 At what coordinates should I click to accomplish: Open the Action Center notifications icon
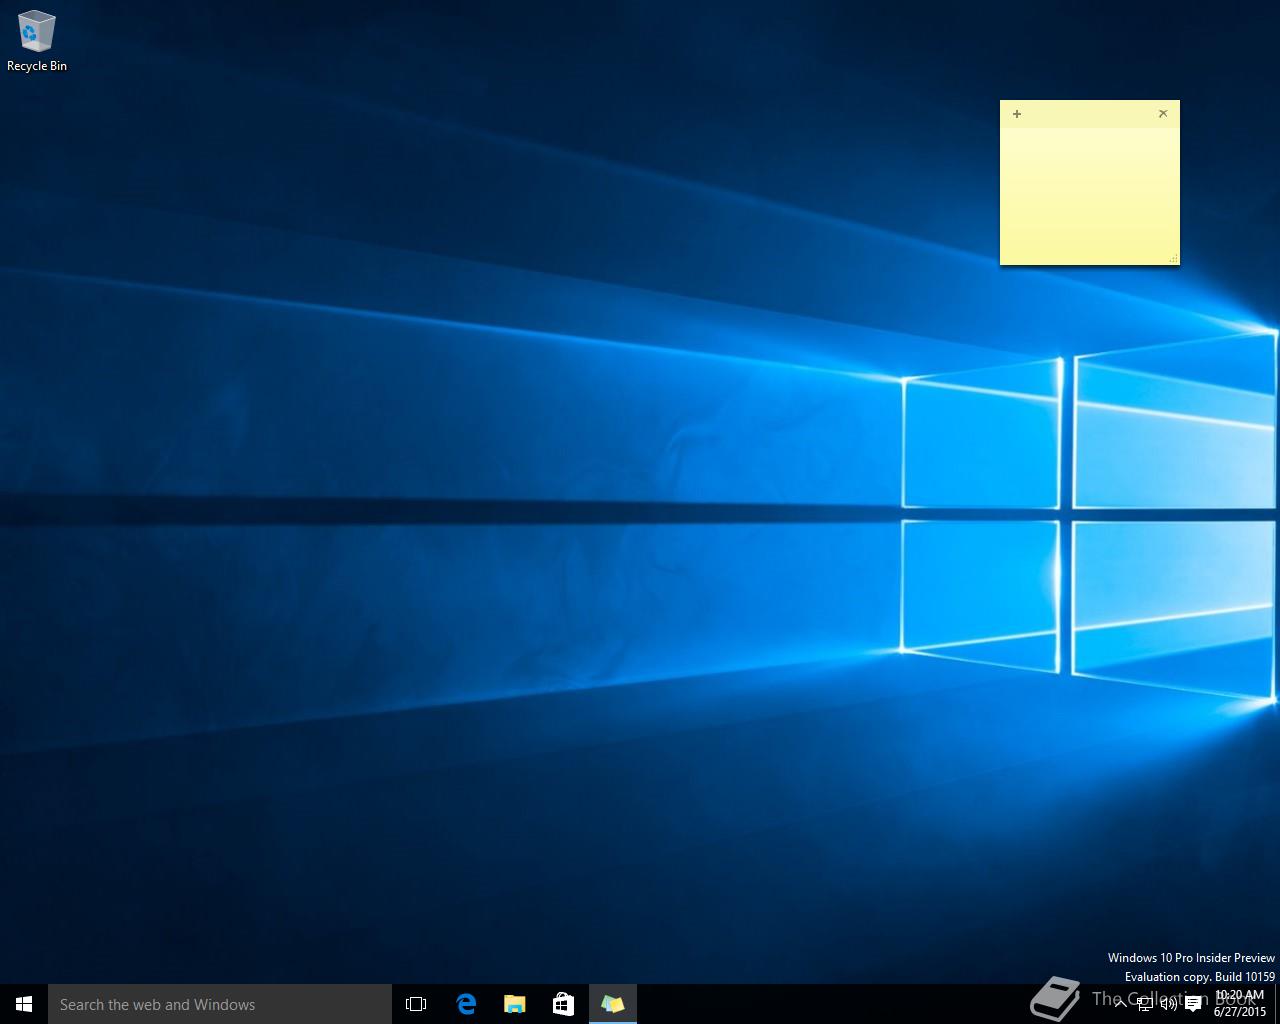point(1193,1004)
